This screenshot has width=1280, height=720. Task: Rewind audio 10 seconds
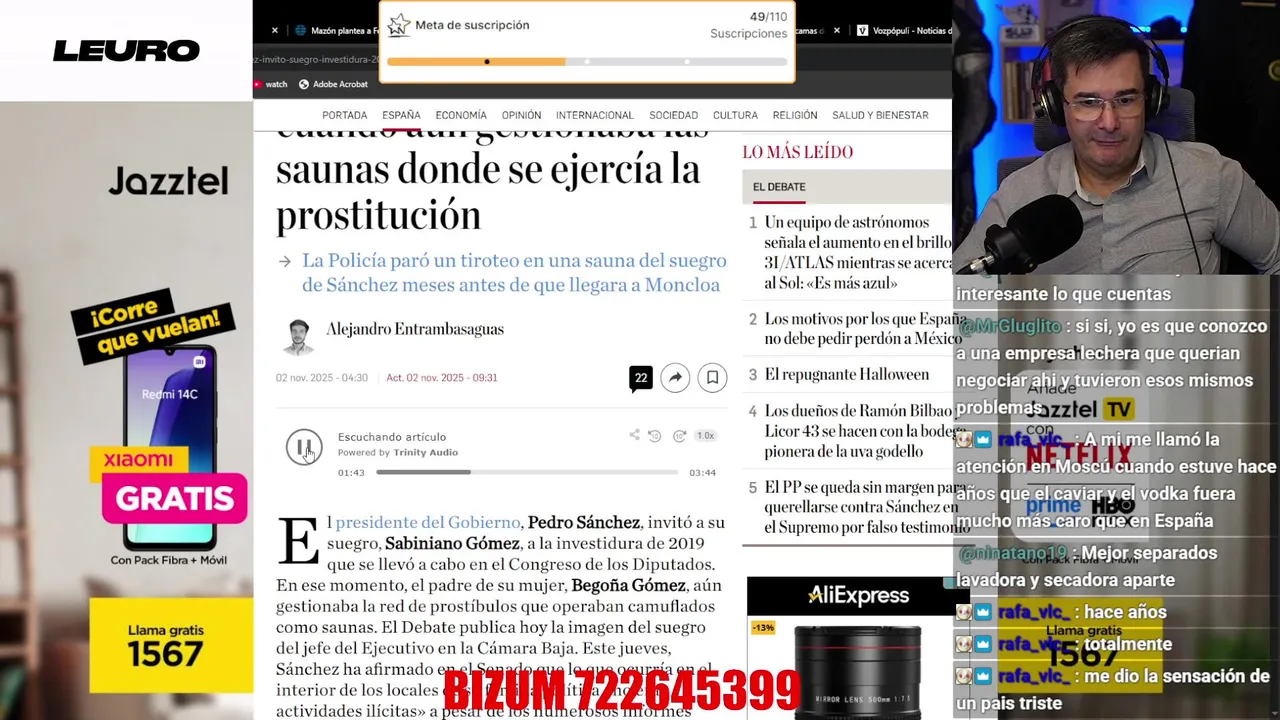point(655,436)
